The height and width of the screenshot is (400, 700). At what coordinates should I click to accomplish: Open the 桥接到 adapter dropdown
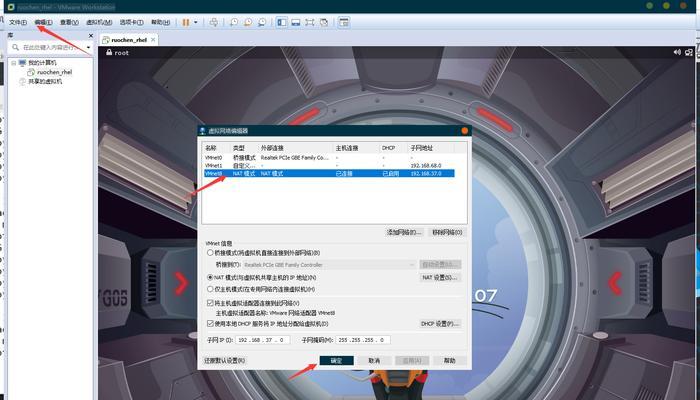pos(329,265)
